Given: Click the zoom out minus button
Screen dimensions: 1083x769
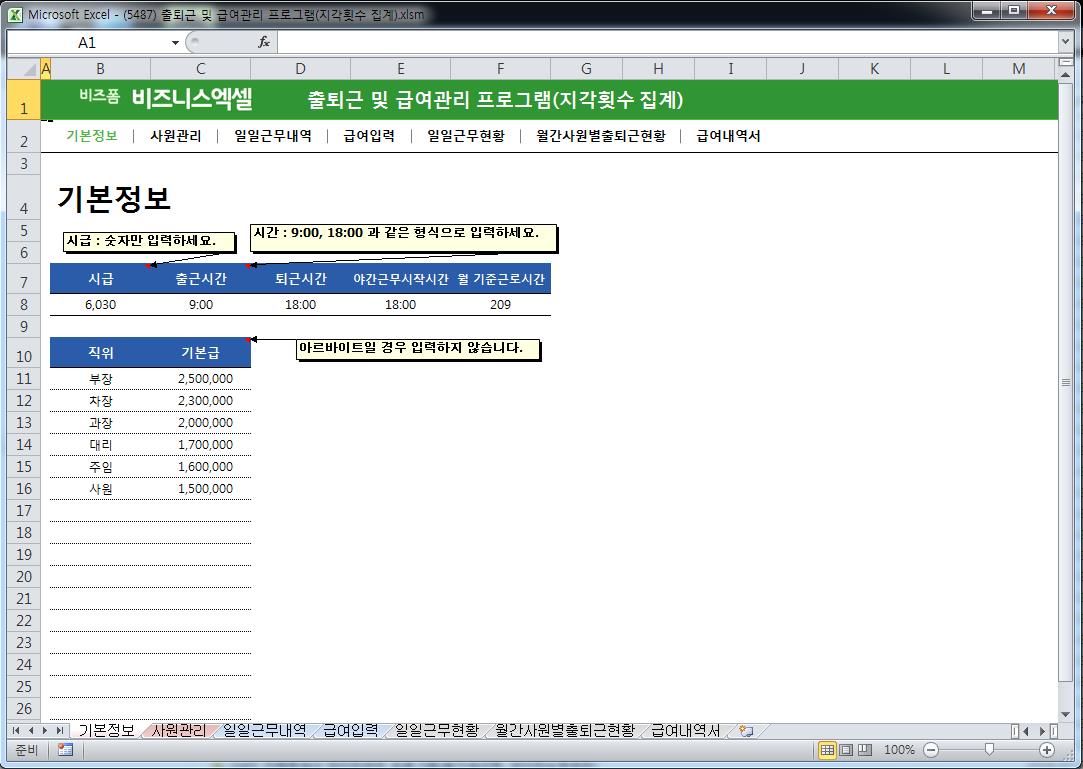Looking at the screenshot, I should [931, 750].
